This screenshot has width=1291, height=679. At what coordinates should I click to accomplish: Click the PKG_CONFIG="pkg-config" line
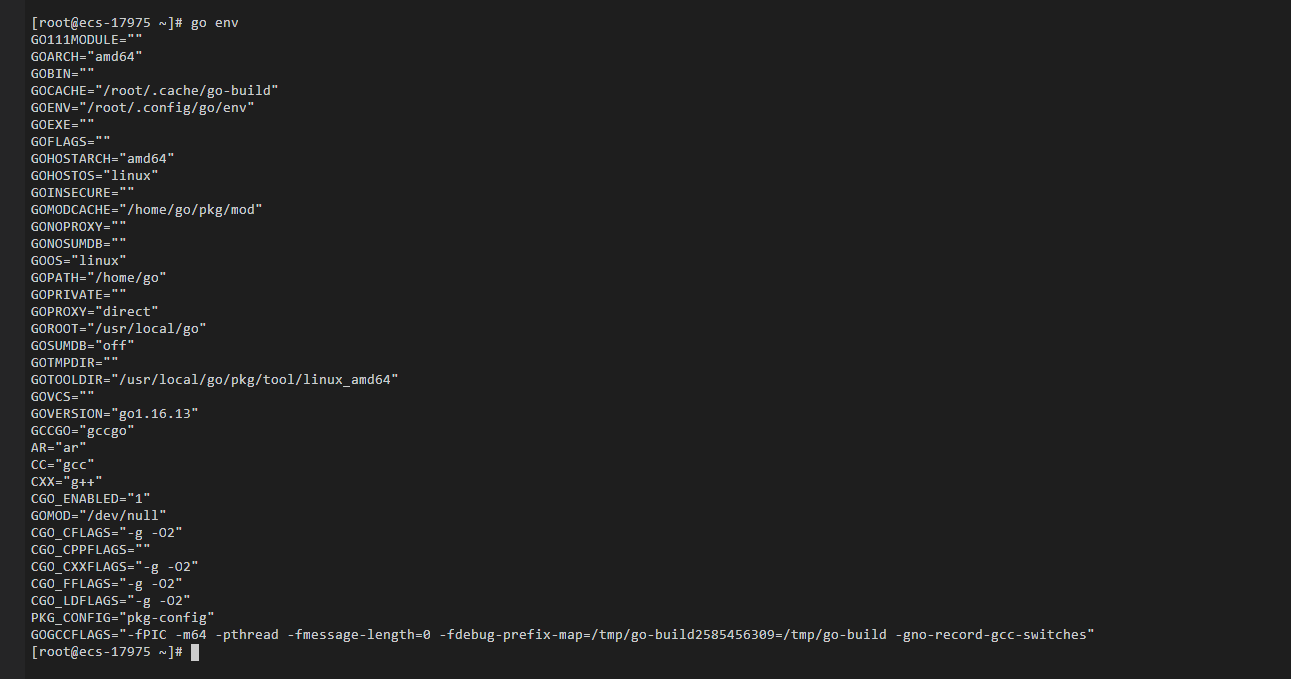123,617
